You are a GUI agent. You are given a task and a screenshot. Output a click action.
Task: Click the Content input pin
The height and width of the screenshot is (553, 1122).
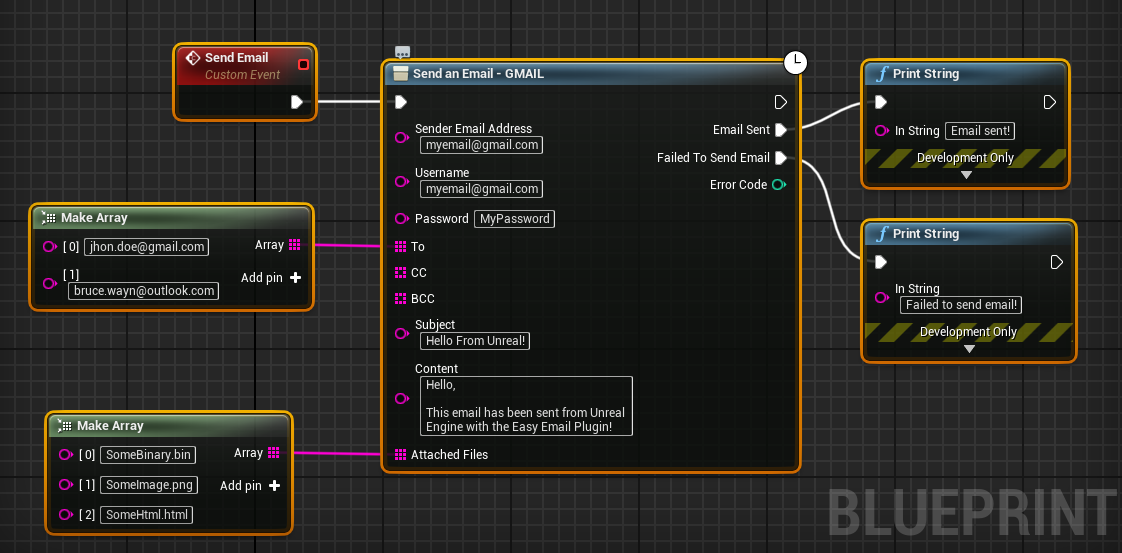402,398
